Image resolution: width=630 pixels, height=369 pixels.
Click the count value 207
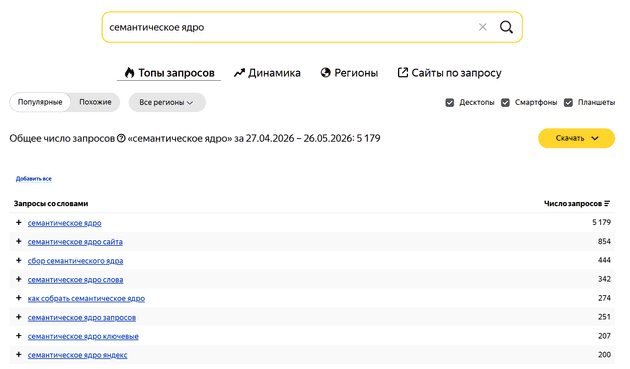click(x=604, y=336)
